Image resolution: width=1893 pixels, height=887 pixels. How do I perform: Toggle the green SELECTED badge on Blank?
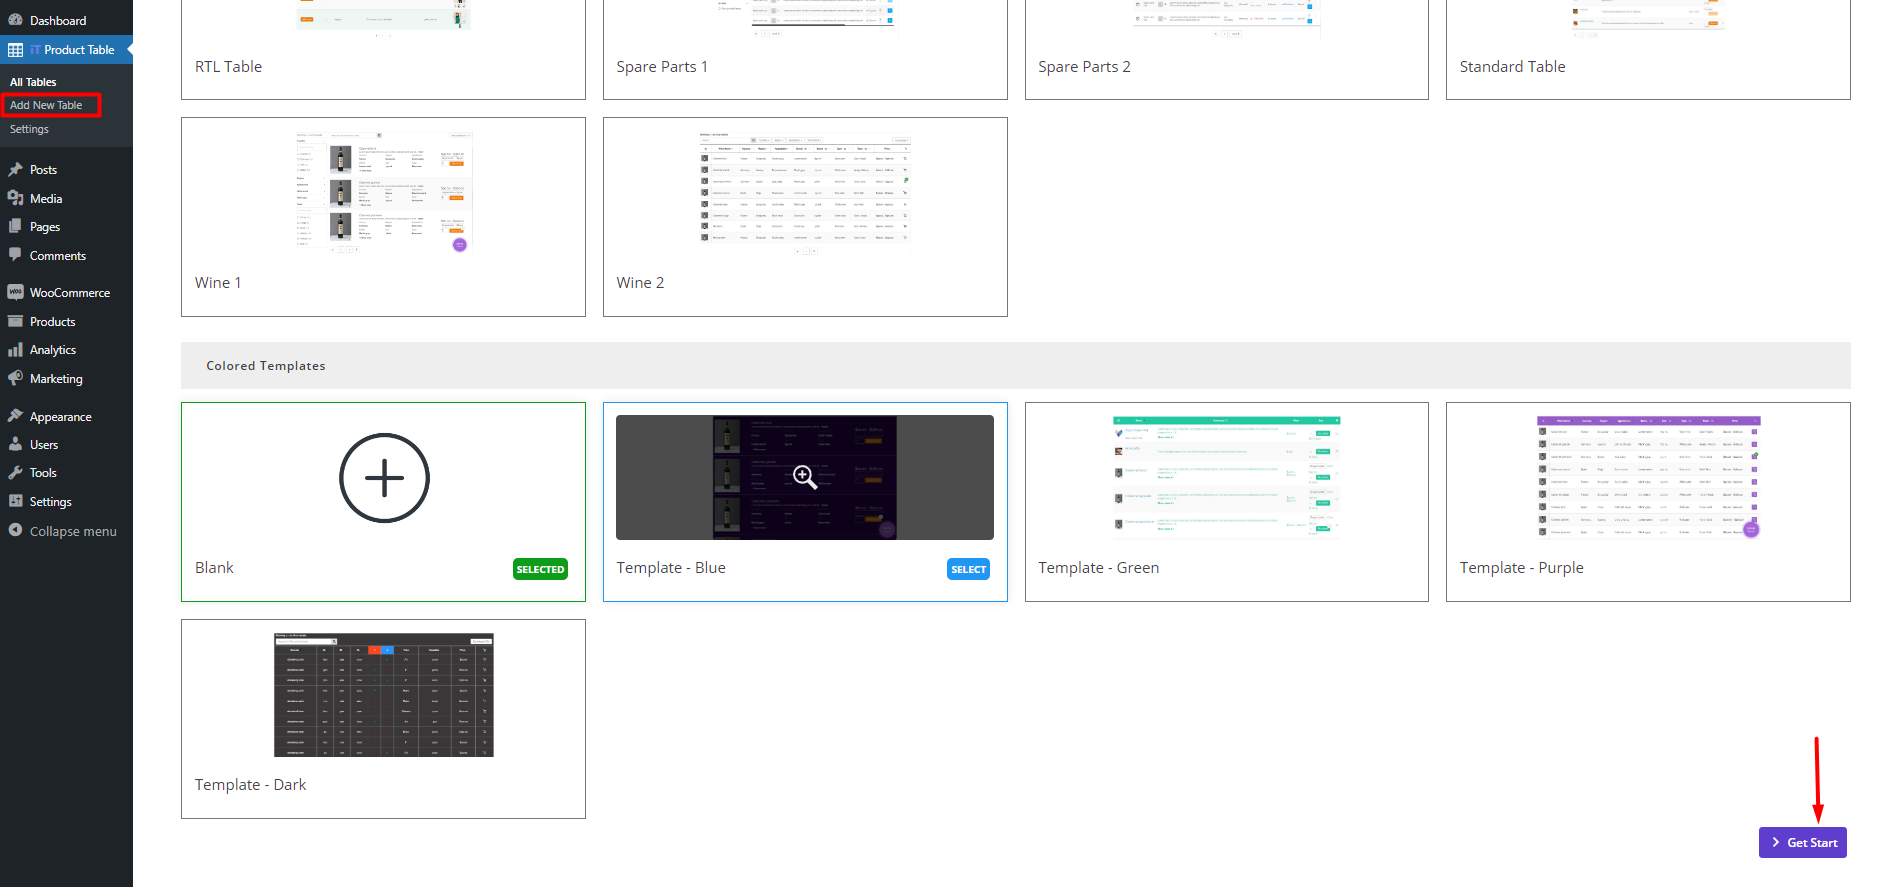tap(540, 569)
